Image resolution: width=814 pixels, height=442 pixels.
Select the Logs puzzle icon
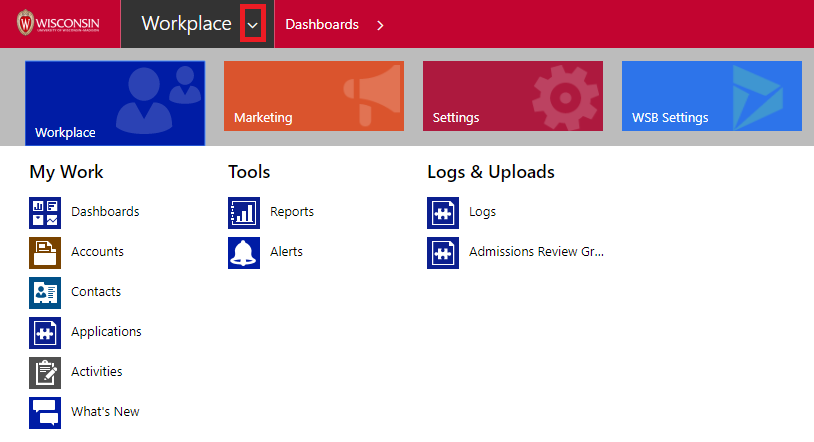[443, 212]
